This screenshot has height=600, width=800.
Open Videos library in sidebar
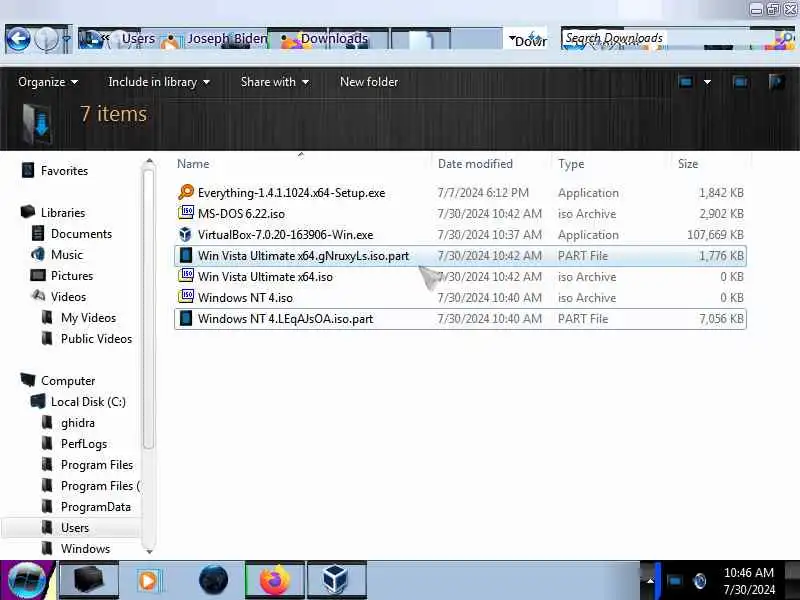[x=68, y=296]
